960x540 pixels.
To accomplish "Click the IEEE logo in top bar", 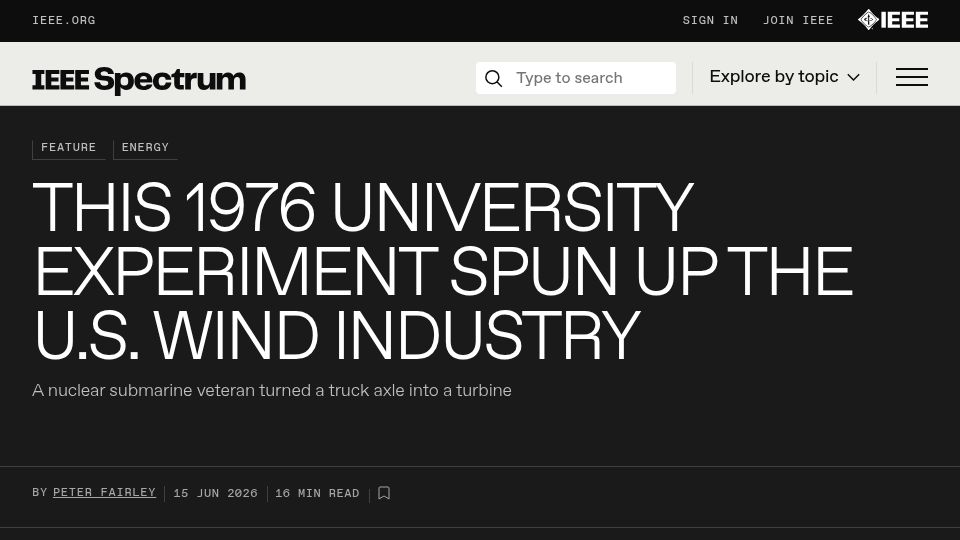I will [893, 20].
